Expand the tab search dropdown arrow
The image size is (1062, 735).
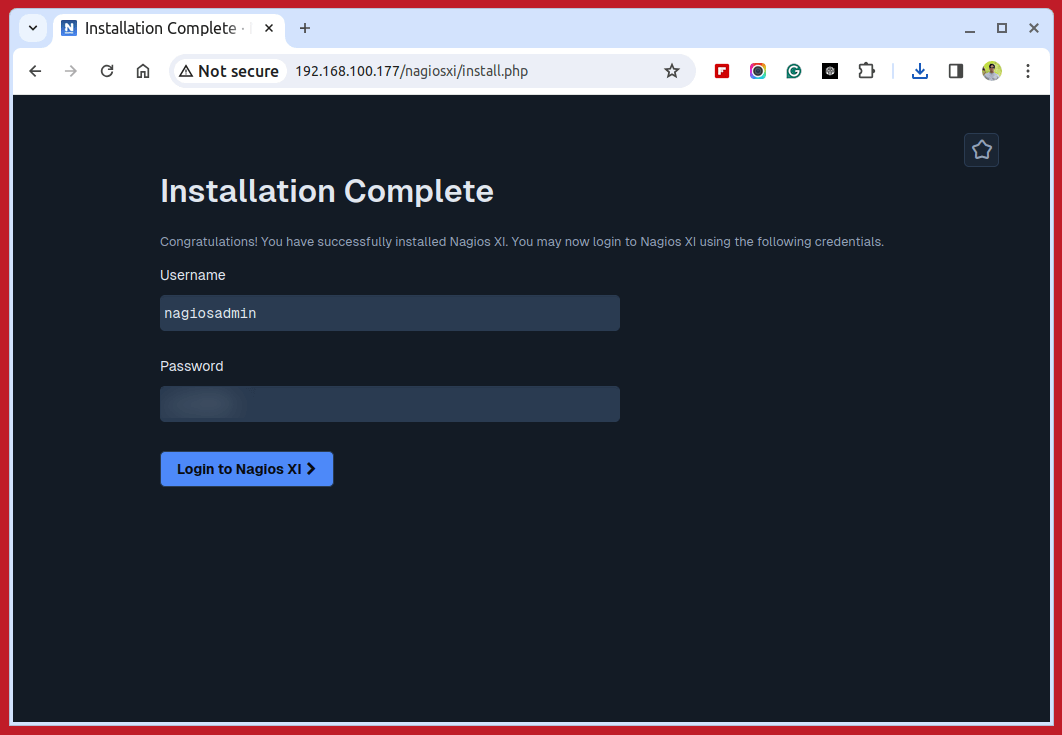click(33, 28)
